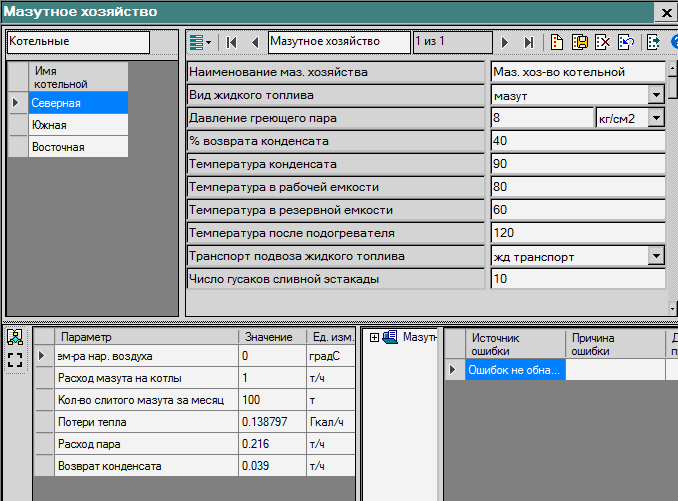Click the undo changes icon

click(625, 42)
